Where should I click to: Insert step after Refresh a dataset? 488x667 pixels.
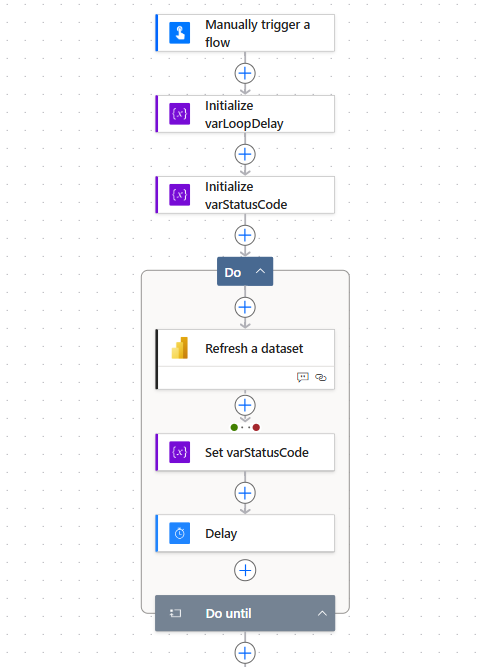tap(245, 405)
